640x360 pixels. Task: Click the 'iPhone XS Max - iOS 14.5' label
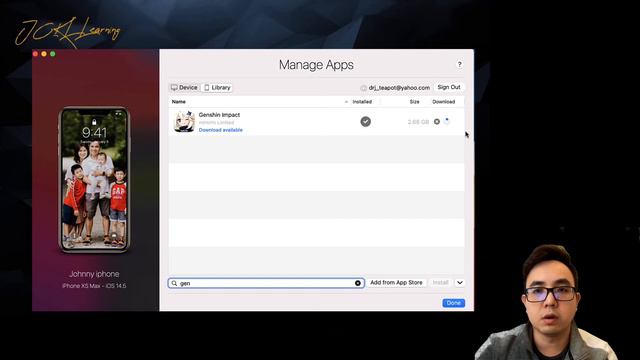click(x=94, y=286)
